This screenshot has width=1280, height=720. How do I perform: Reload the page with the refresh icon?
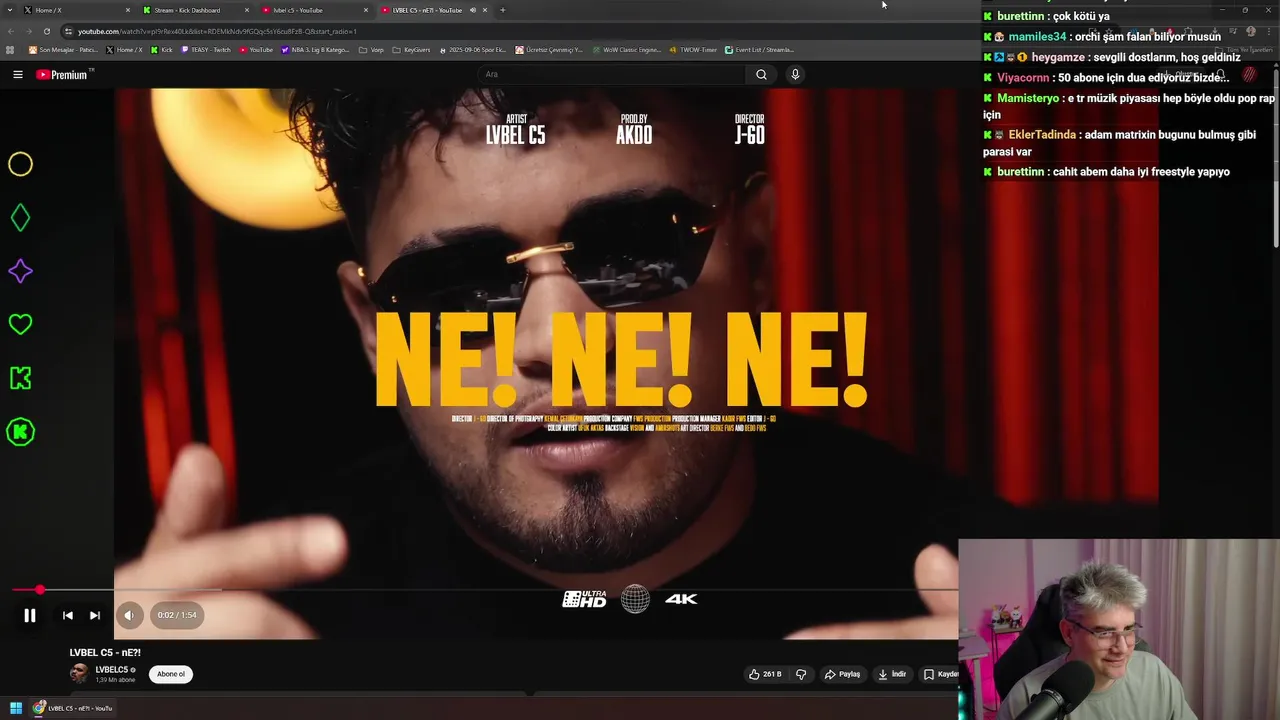pos(47,31)
